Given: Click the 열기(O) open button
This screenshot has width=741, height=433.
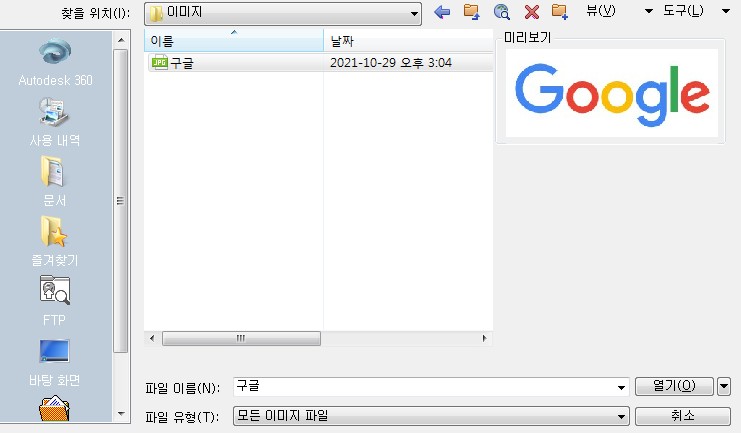Looking at the screenshot, I should coord(674,386).
